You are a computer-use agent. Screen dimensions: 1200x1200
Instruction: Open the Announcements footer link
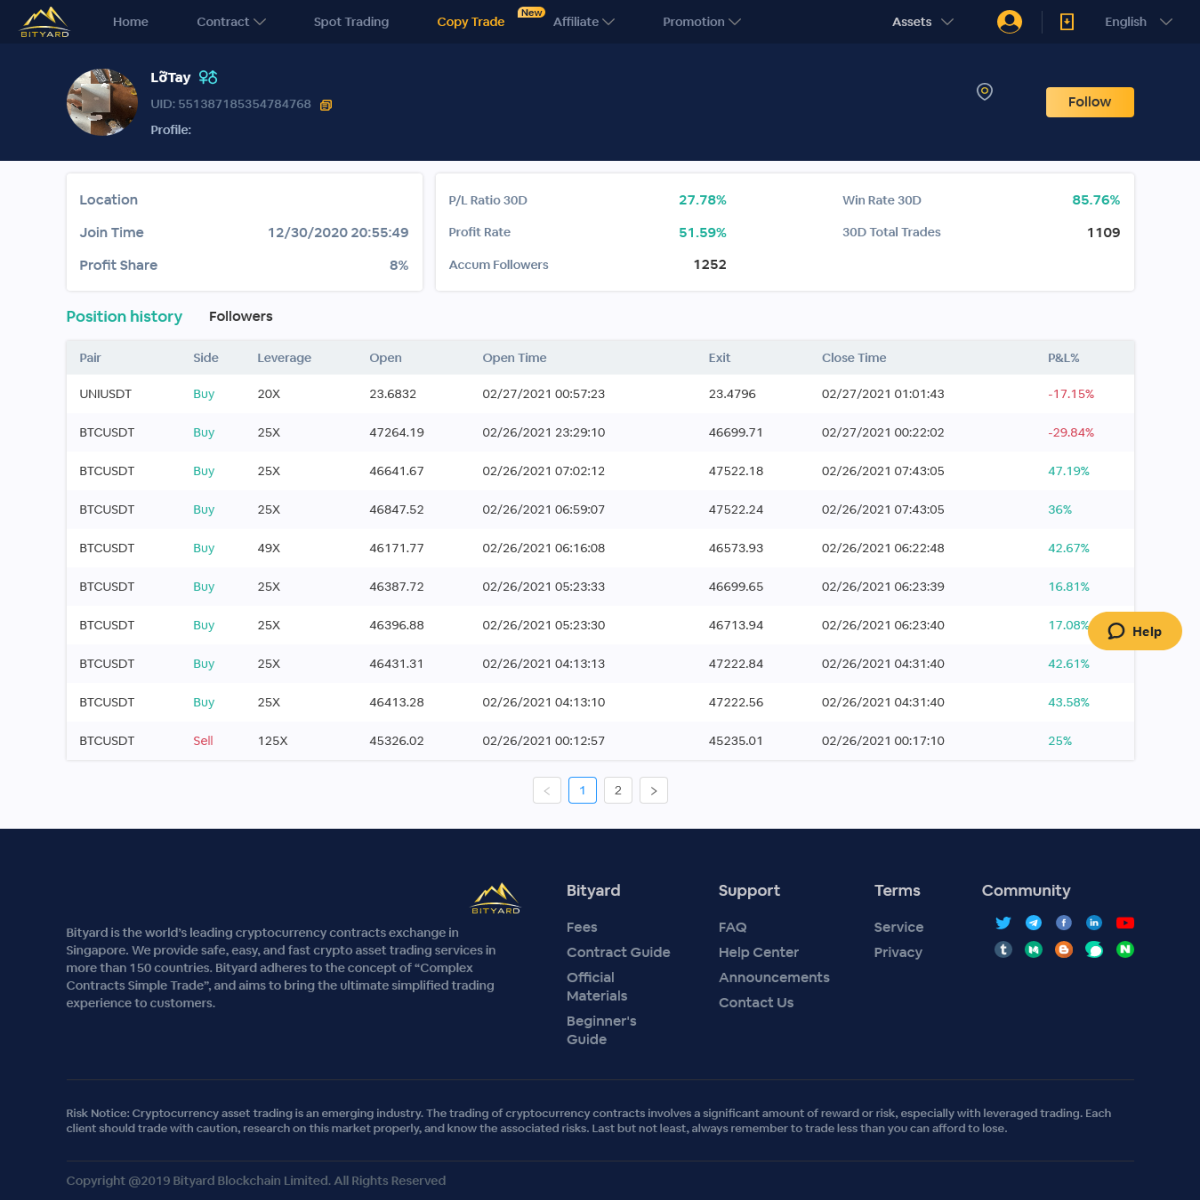(x=774, y=977)
